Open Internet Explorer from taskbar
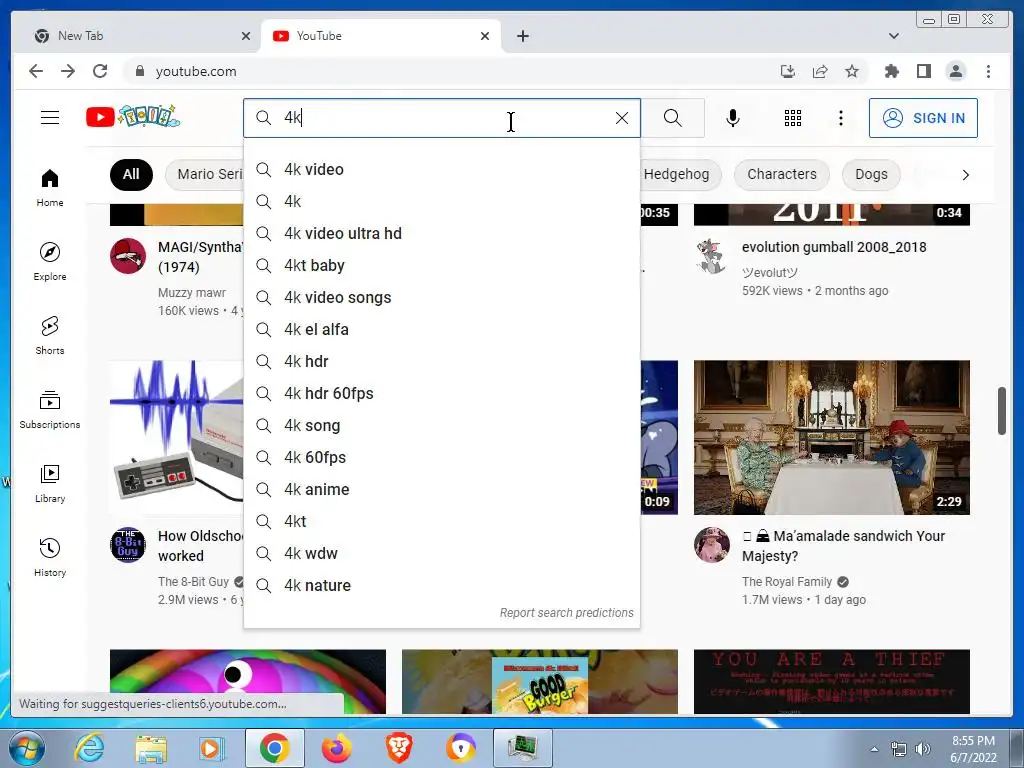Viewport: 1024px width, 768px height. pyautogui.click(x=89, y=748)
